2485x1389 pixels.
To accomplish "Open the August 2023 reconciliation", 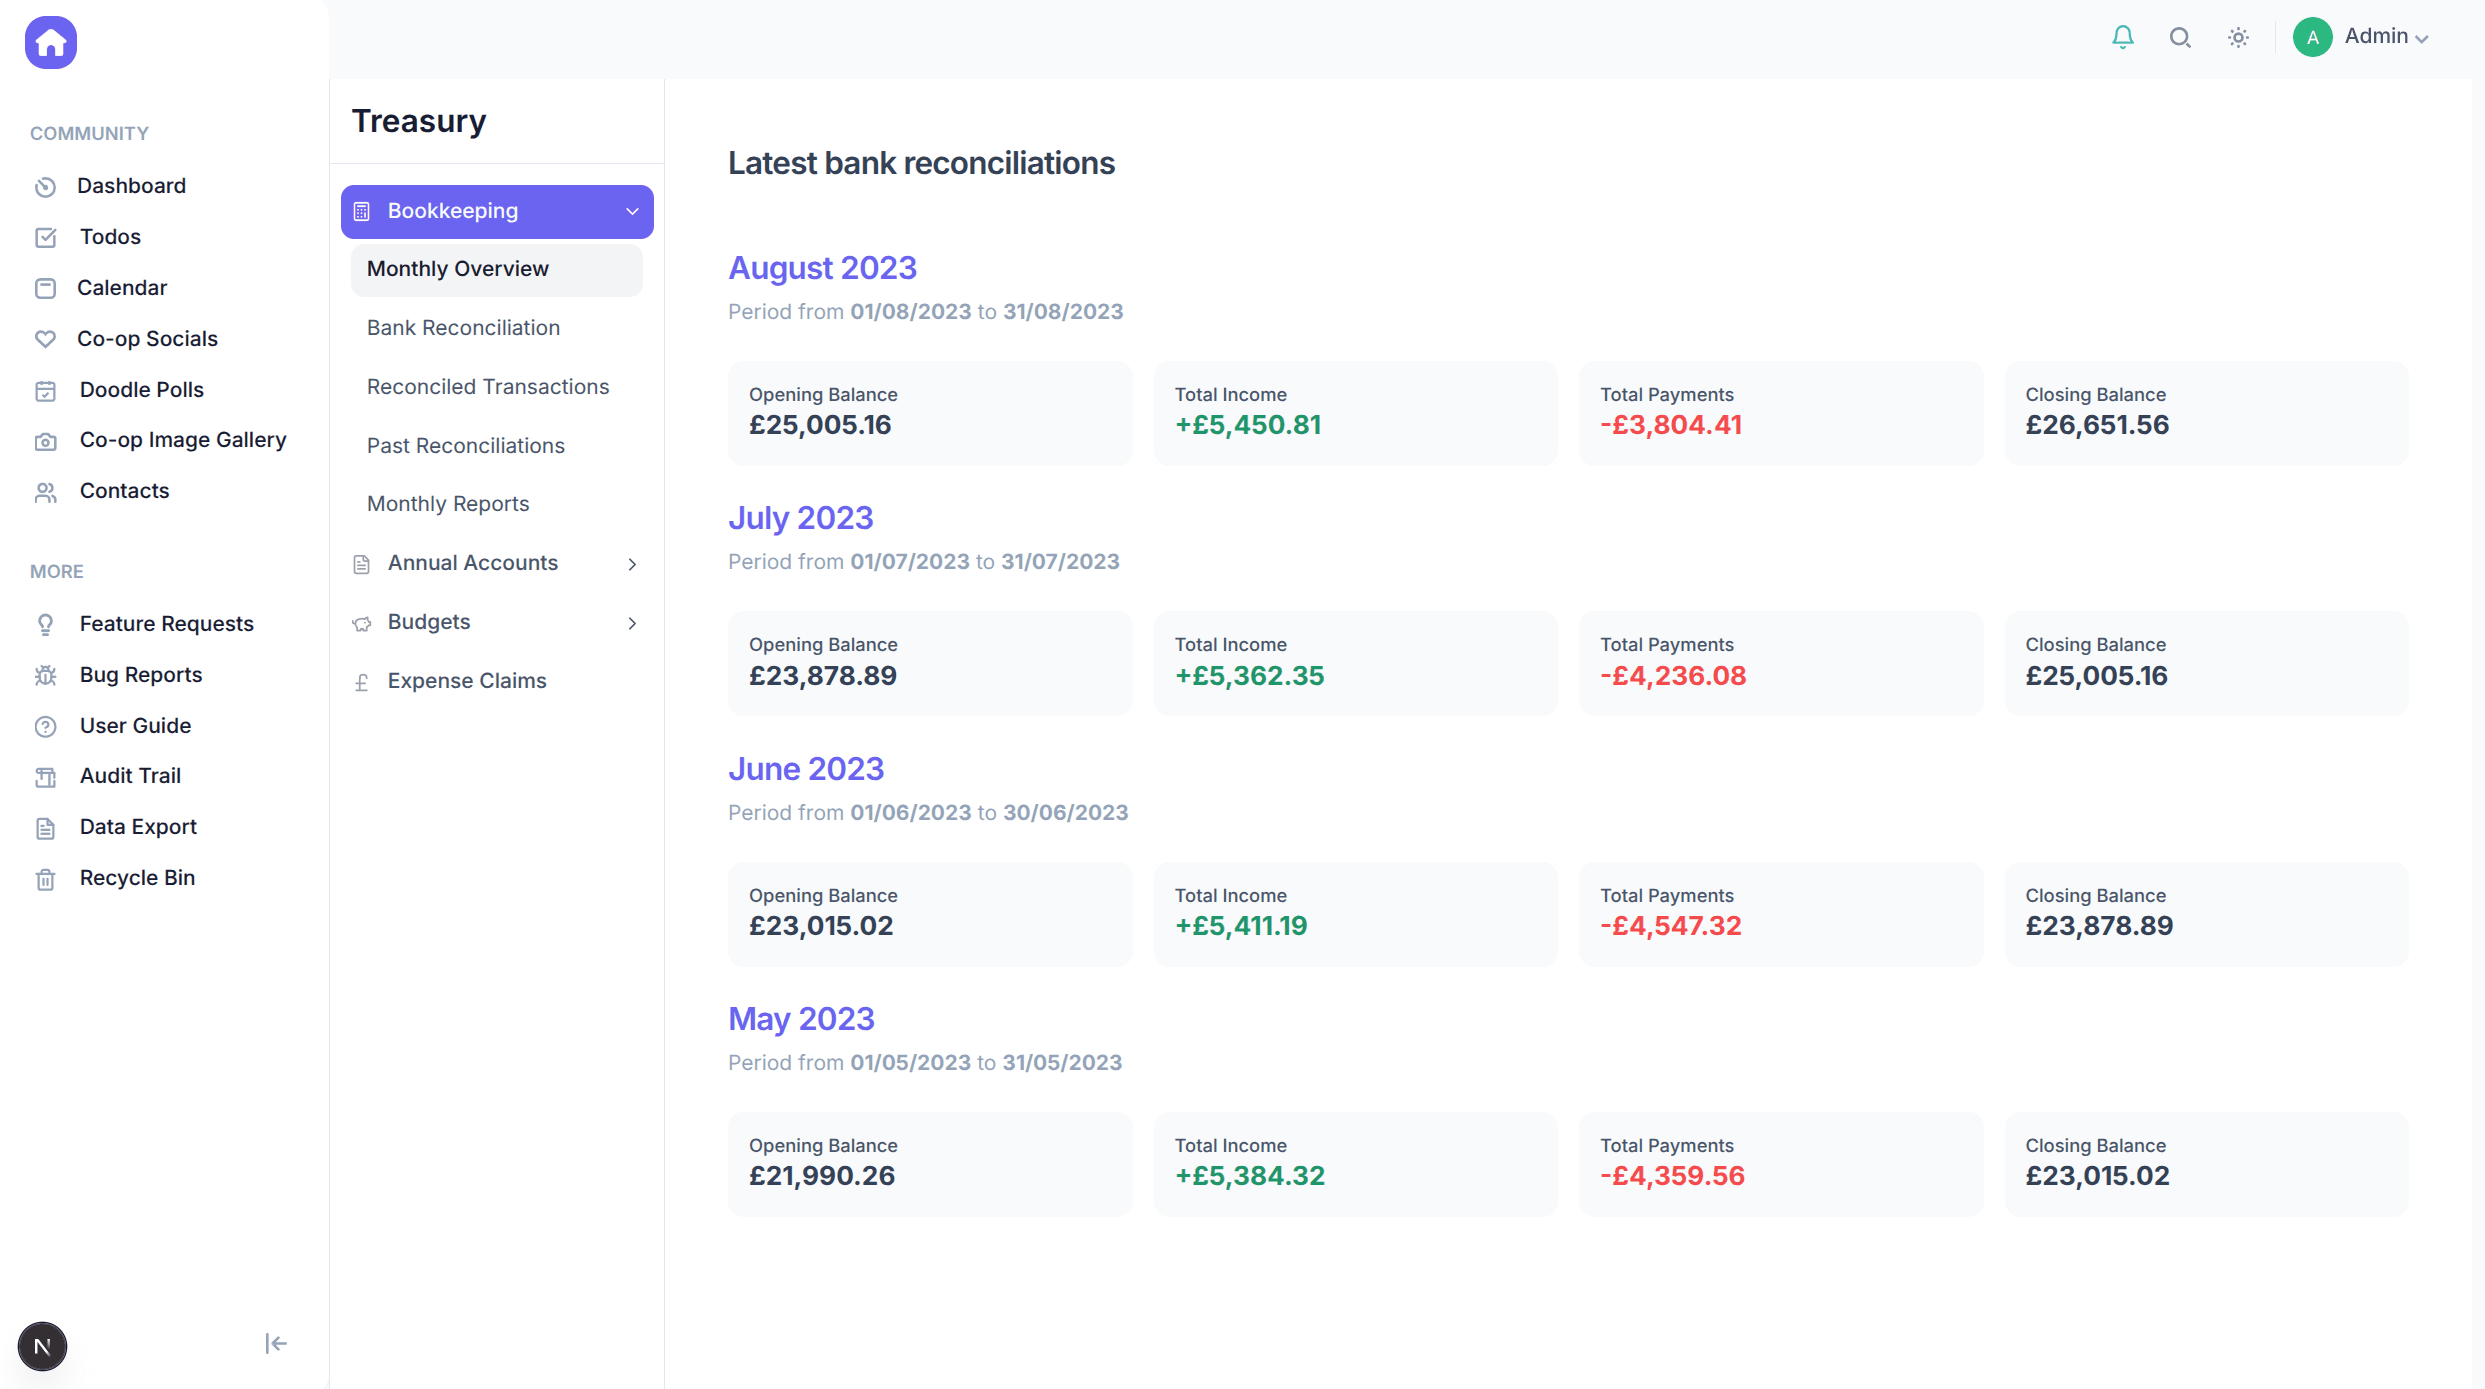I will (x=821, y=268).
